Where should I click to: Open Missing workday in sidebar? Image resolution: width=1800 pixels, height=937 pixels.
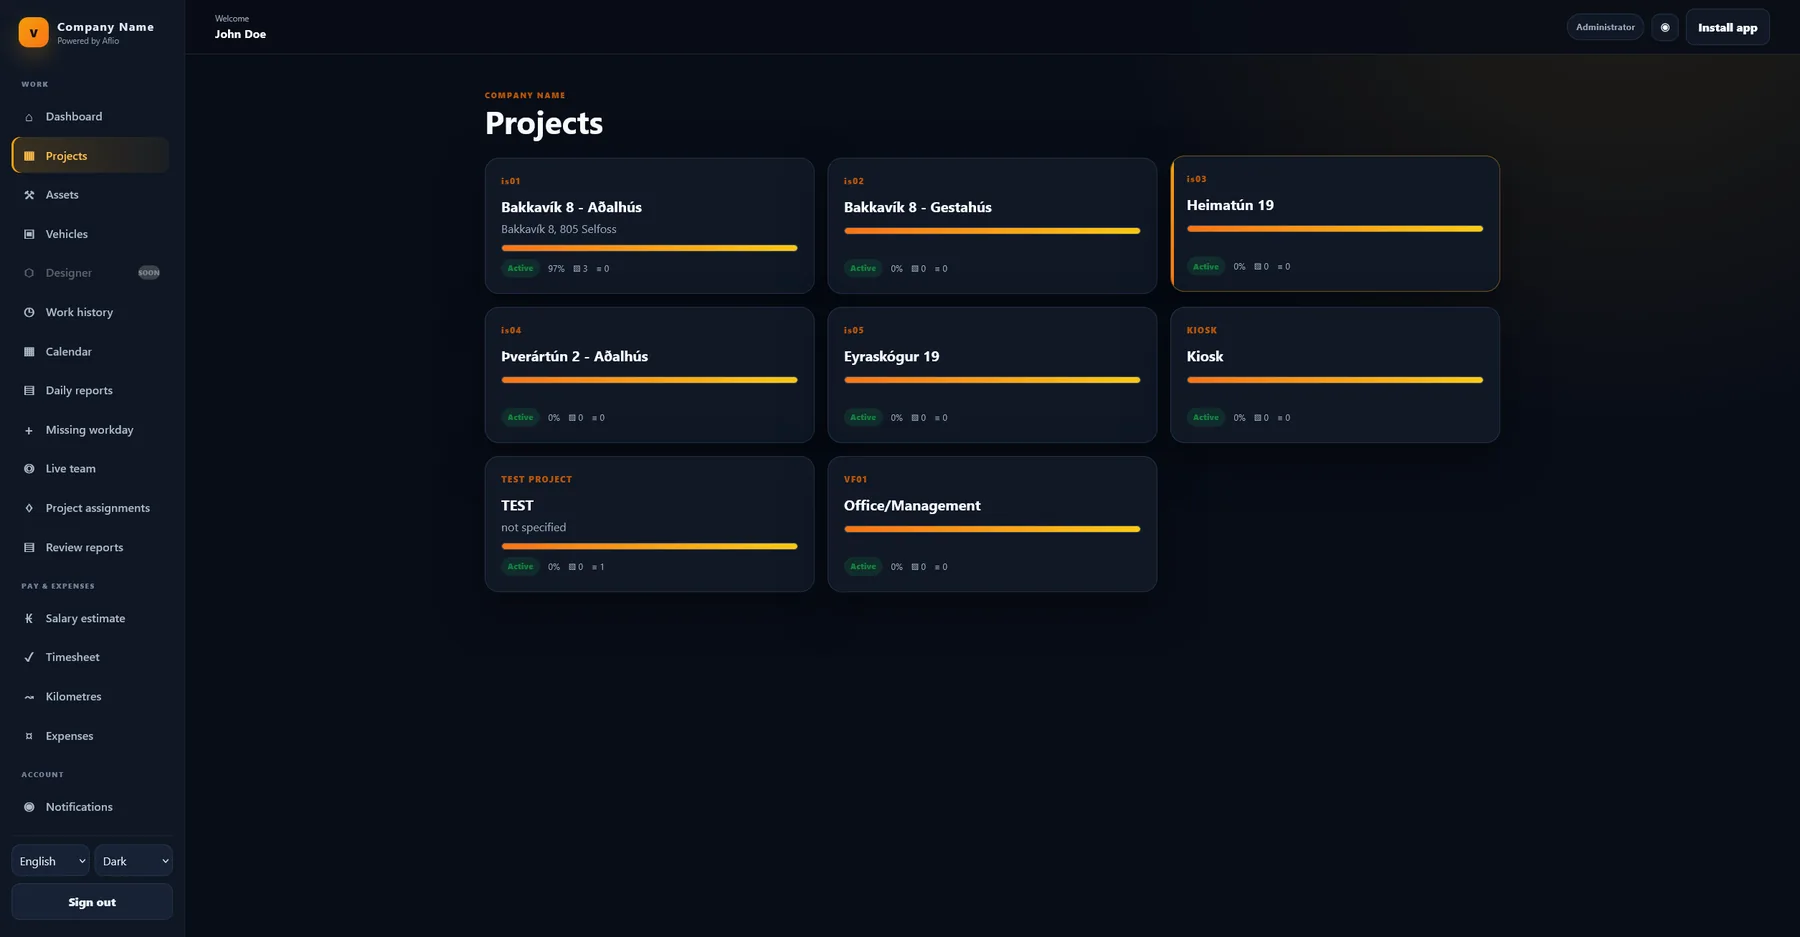(x=90, y=430)
